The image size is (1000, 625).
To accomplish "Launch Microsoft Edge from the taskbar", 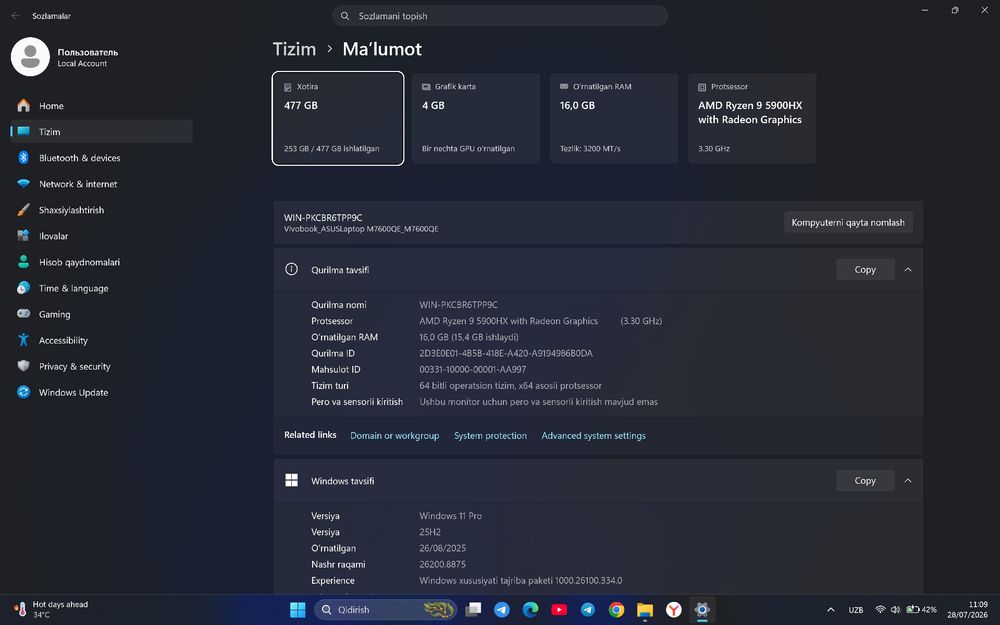I will 531,610.
